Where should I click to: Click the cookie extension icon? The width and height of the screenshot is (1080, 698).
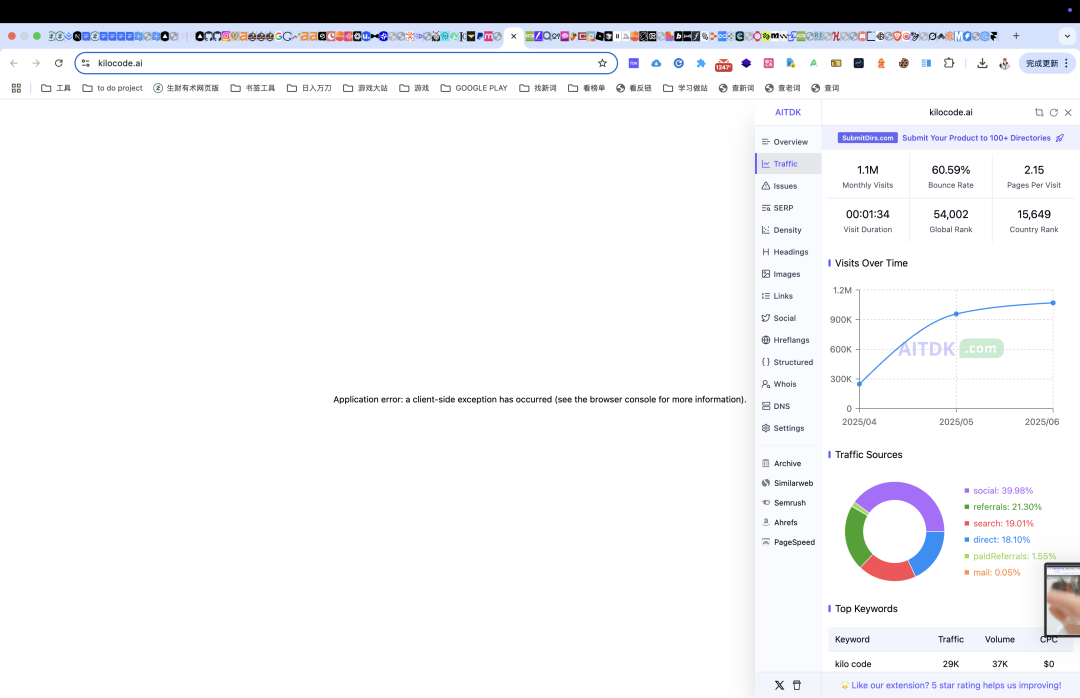[x=904, y=63]
